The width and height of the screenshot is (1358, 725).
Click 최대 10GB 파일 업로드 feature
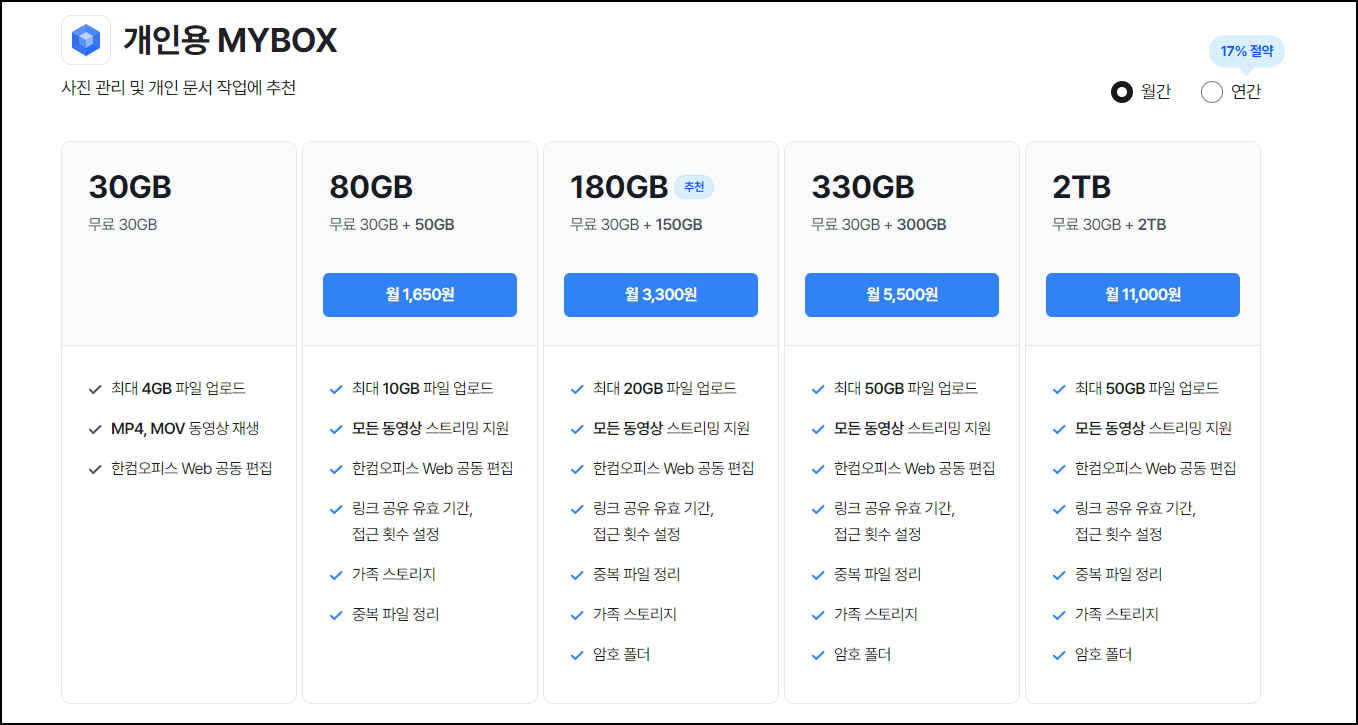click(423, 389)
